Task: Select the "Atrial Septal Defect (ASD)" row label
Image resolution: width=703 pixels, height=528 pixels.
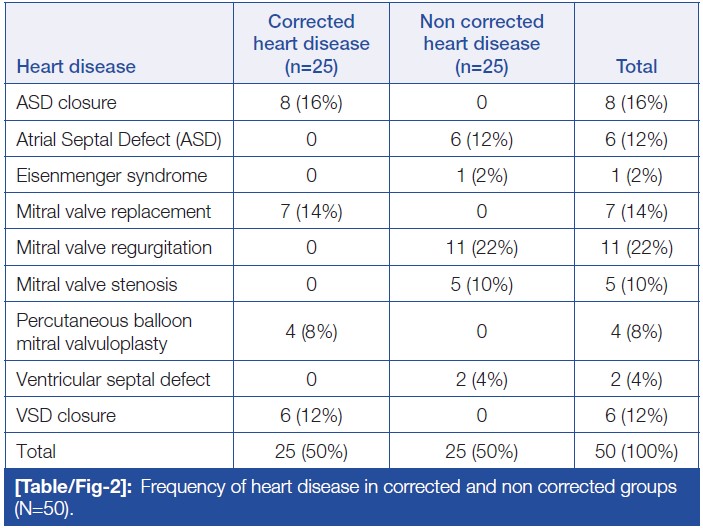Action: click(x=119, y=139)
